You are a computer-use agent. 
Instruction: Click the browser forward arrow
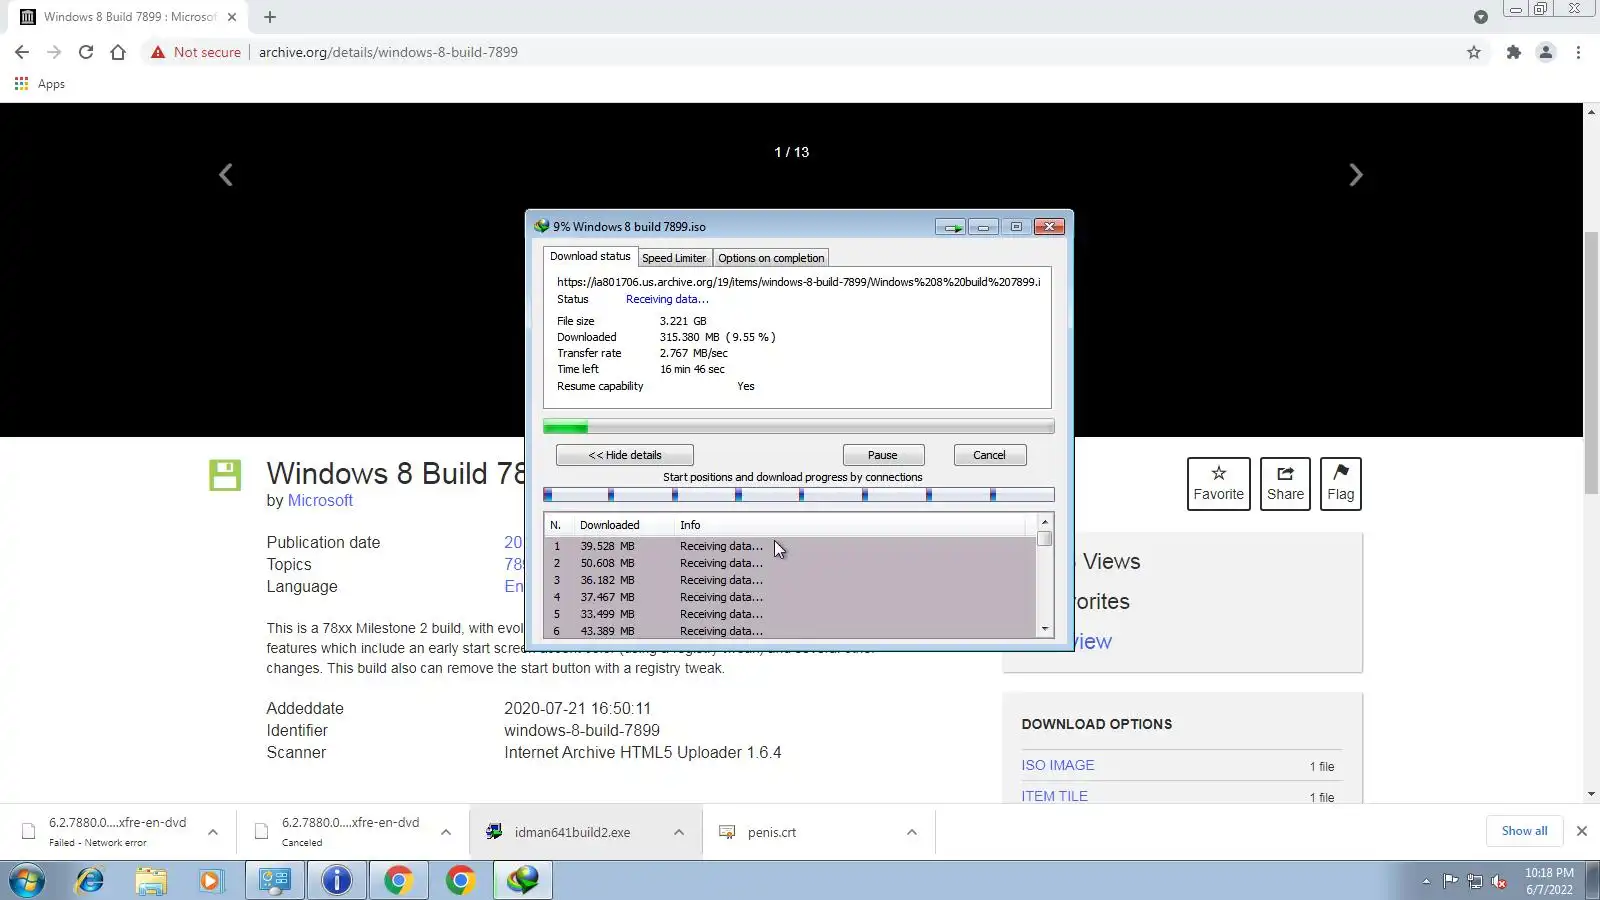click(54, 52)
